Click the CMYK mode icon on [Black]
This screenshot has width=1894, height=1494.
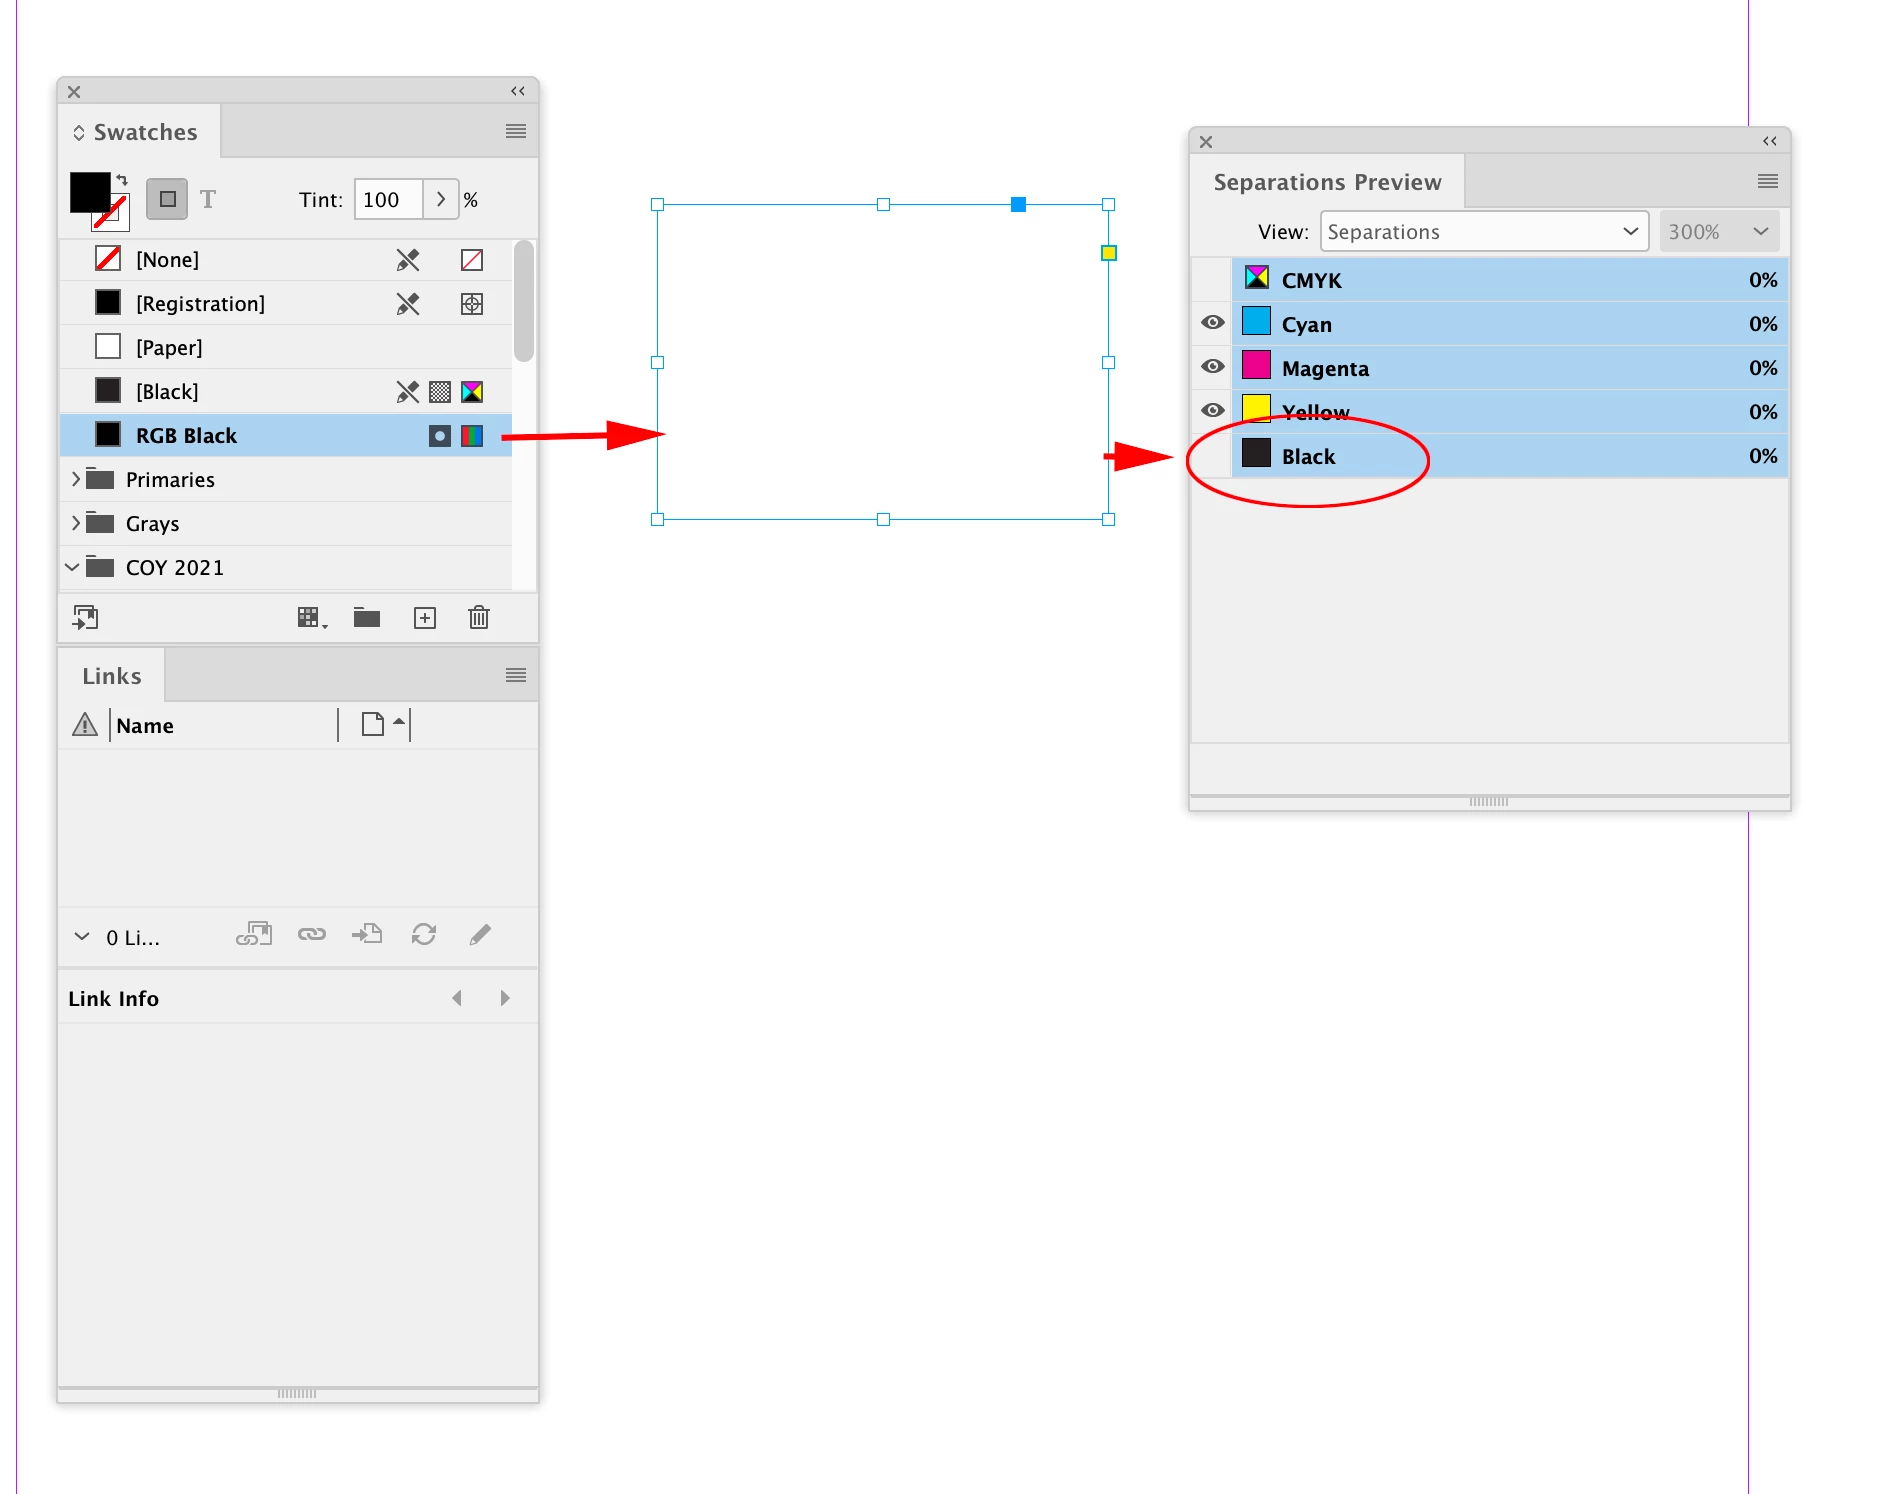click(x=472, y=392)
